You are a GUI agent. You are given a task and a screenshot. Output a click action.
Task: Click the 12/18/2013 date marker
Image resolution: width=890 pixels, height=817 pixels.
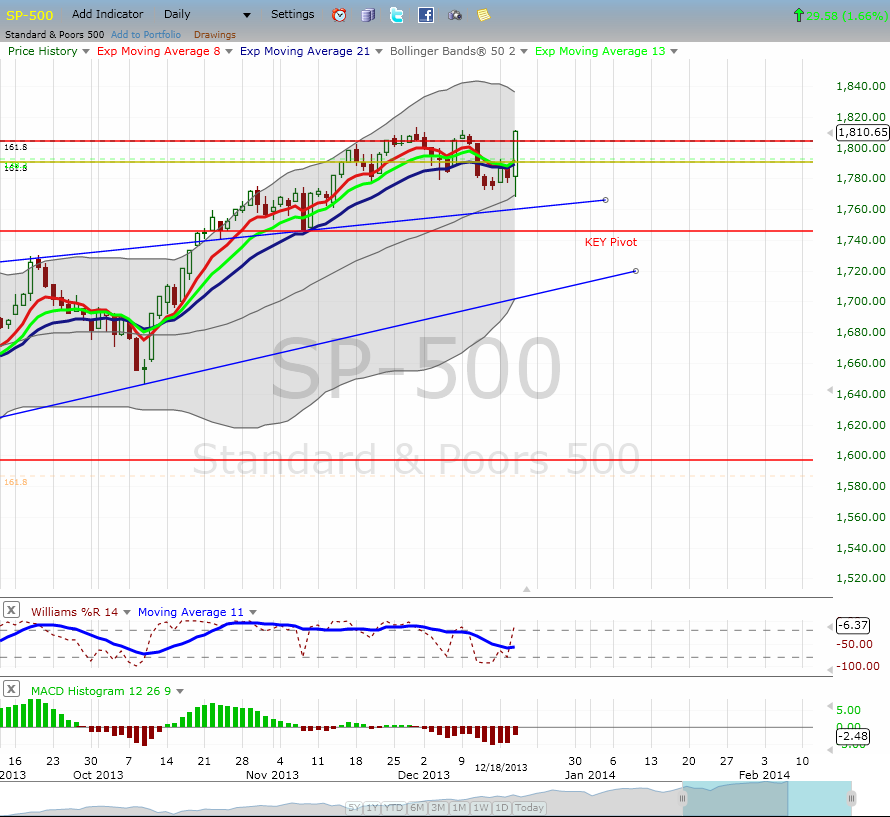[x=501, y=768]
